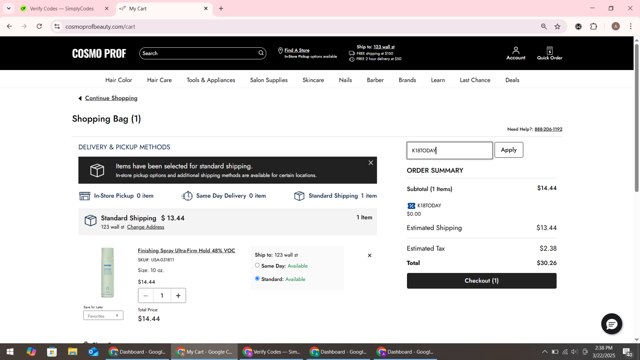Screen dimensions: 640x360
Task: Click Continue Shopping link
Action: click(x=111, y=98)
